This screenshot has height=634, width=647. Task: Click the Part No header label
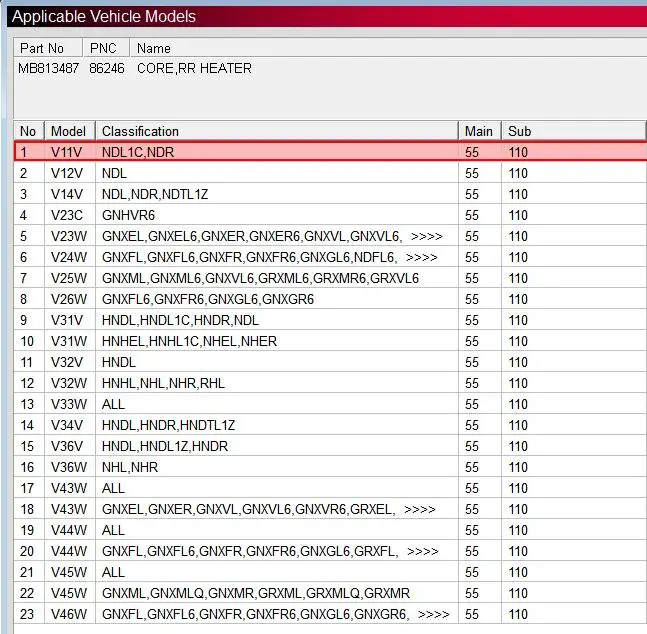pyautogui.click(x=42, y=48)
